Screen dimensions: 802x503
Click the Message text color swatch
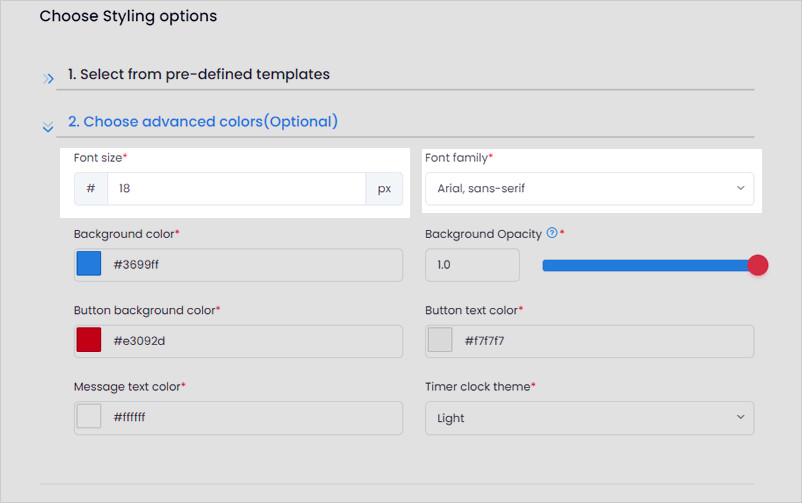point(89,416)
